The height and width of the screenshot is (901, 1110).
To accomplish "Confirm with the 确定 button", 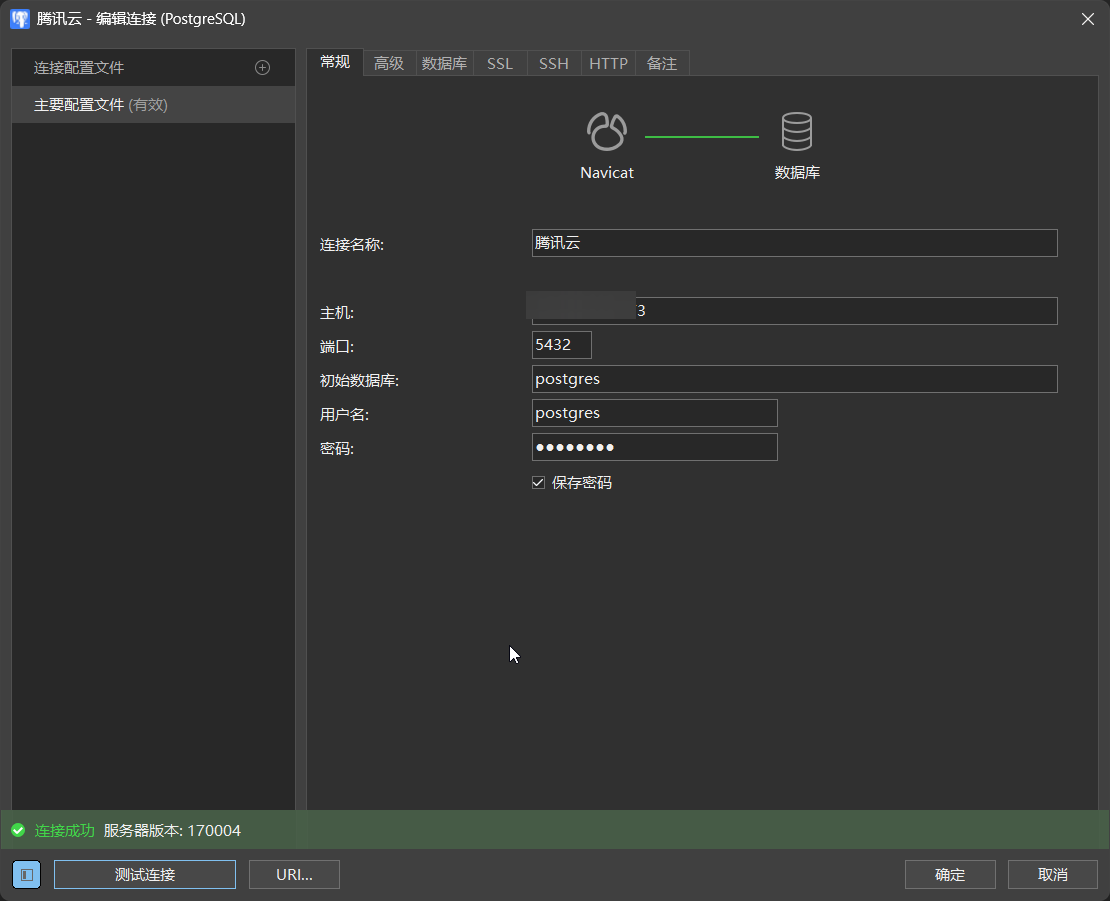I will [x=950, y=875].
